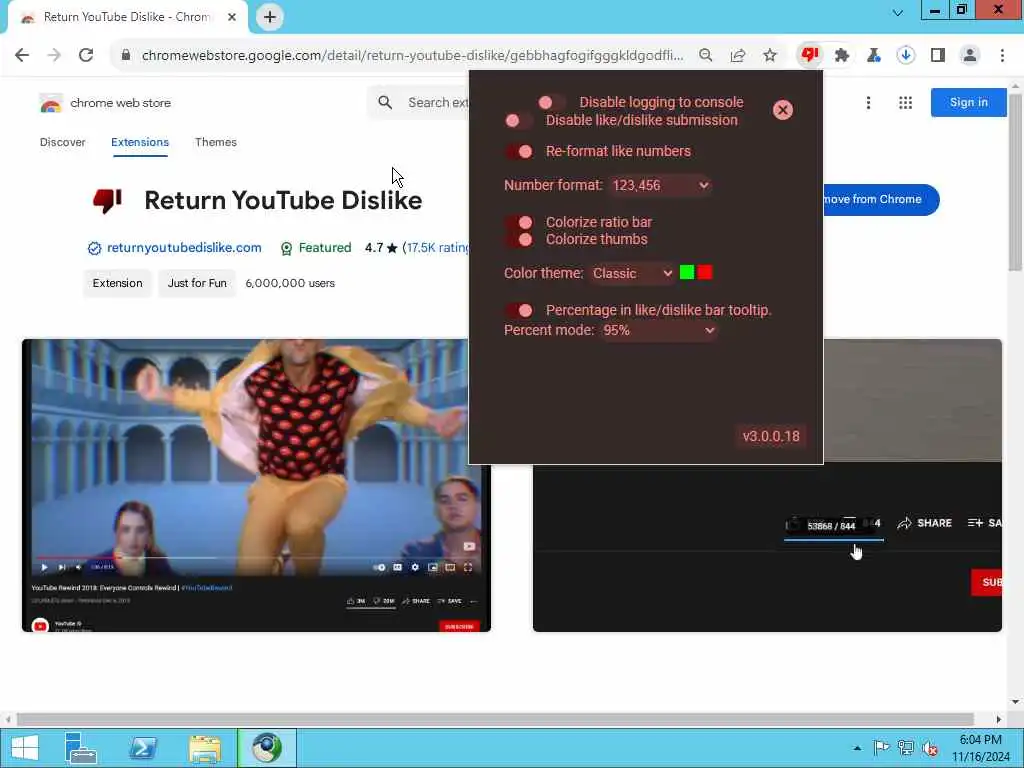Image resolution: width=1024 pixels, height=768 pixels.
Task: Click the tab search chevron in title bar
Action: point(898,12)
